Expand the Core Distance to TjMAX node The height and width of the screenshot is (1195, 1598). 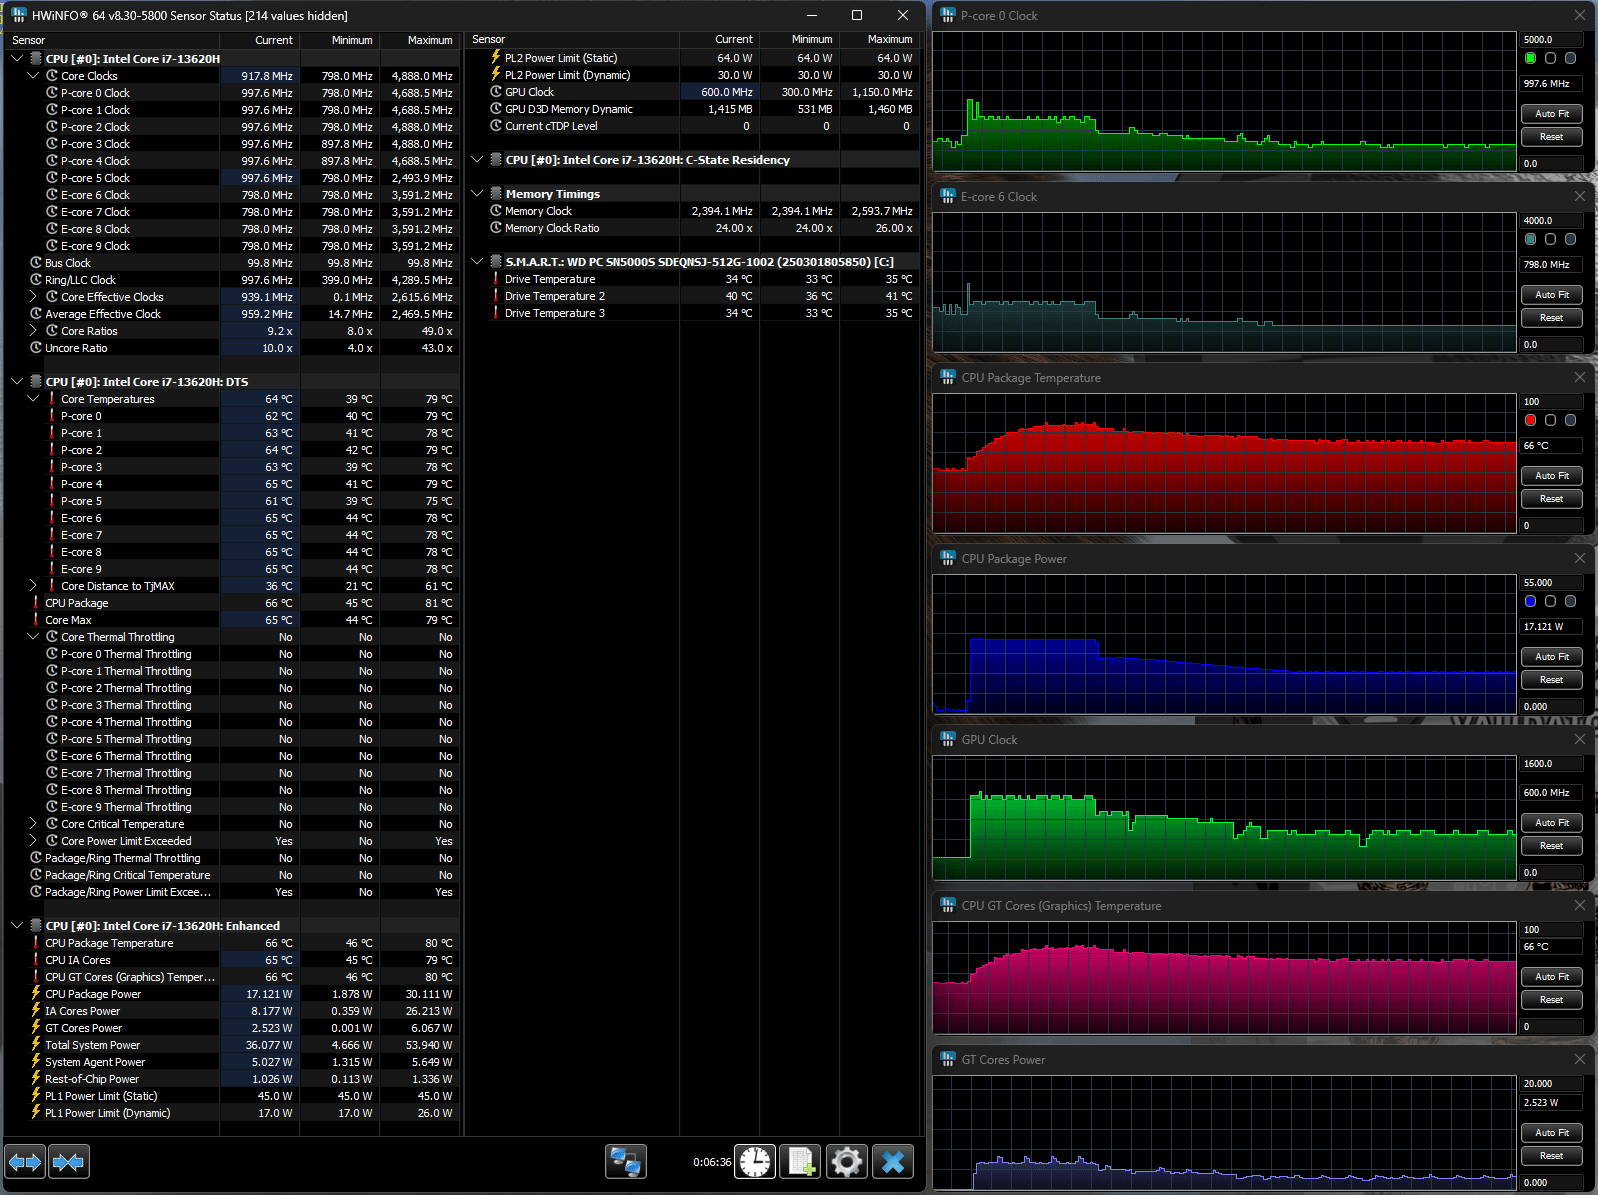(33, 586)
